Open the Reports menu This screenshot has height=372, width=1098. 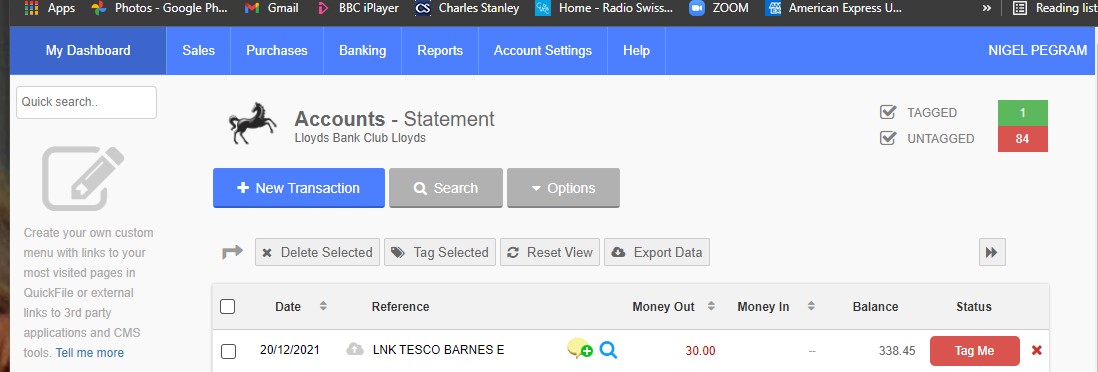[440, 50]
